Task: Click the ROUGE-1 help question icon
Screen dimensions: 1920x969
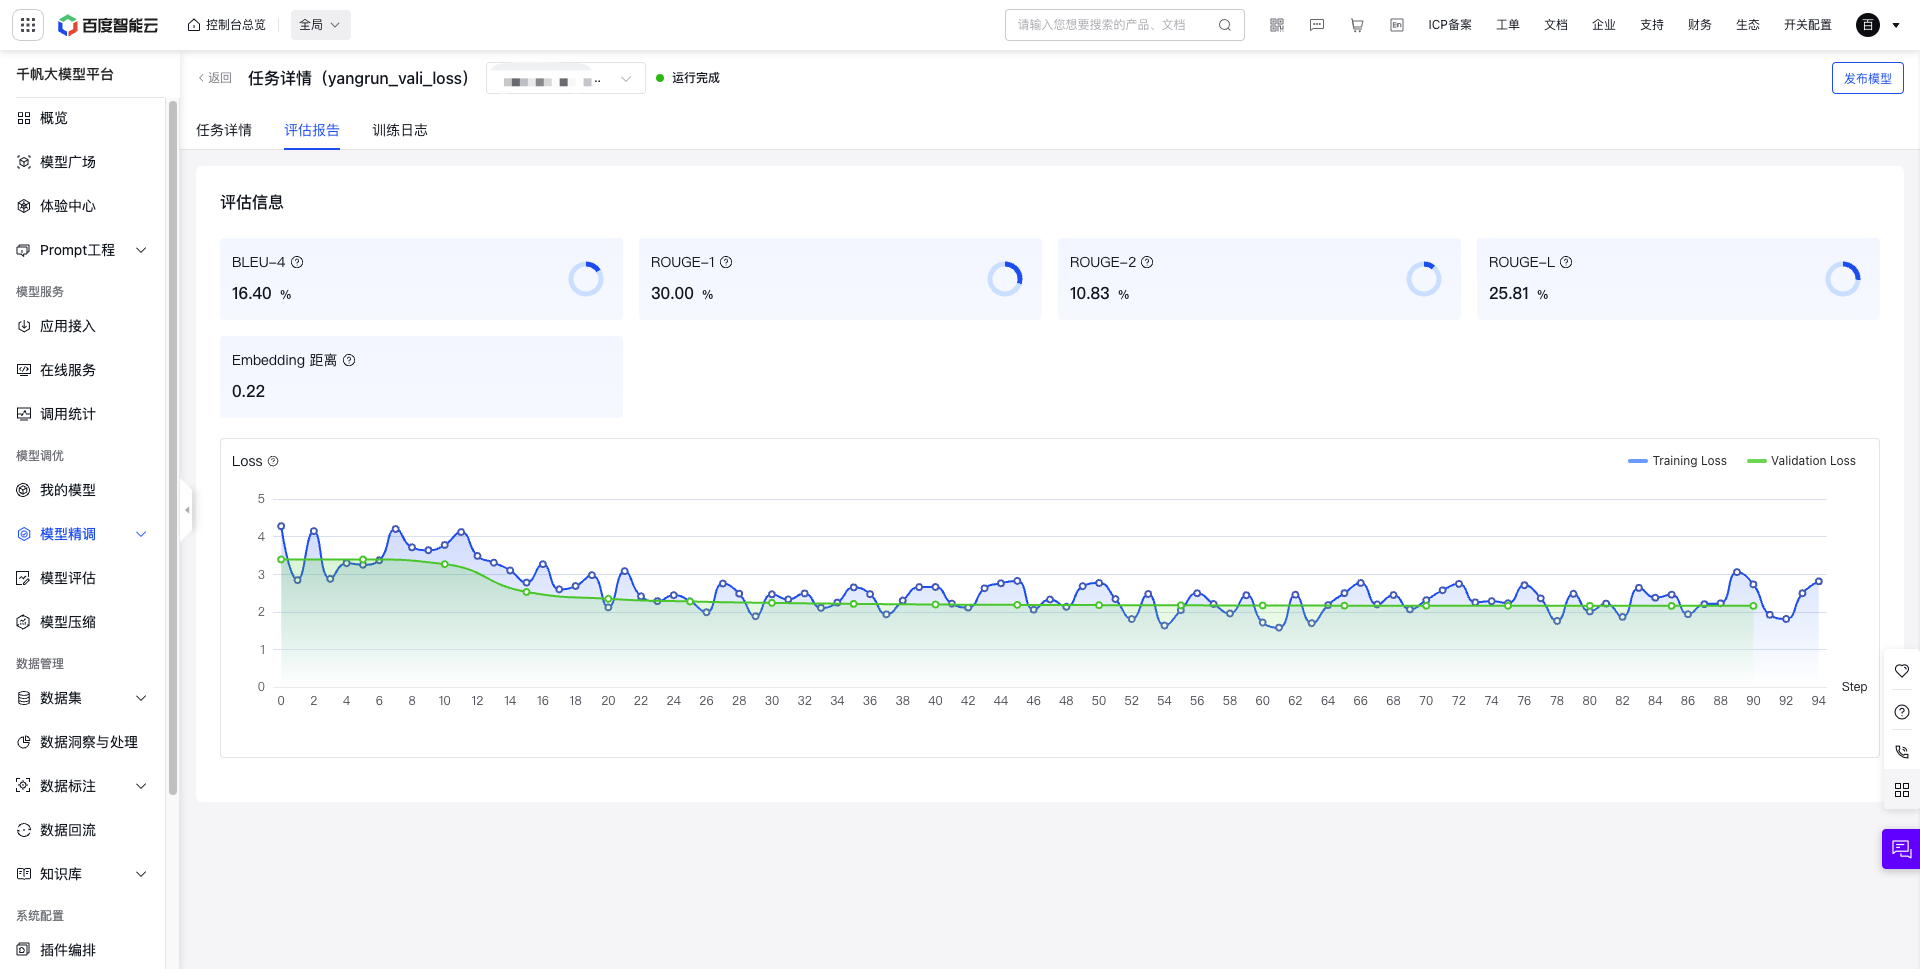Action: 726,262
